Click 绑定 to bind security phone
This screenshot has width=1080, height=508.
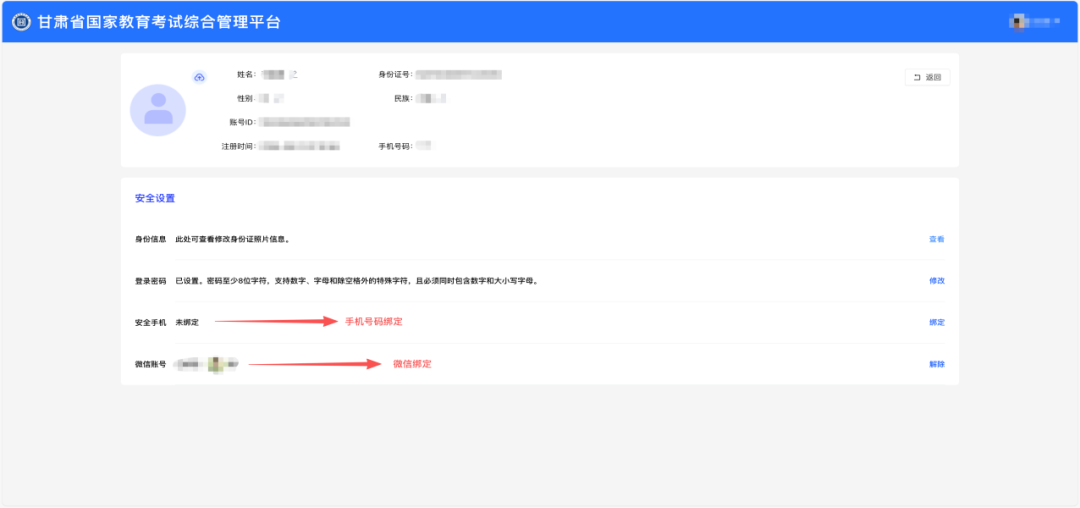click(936, 322)
